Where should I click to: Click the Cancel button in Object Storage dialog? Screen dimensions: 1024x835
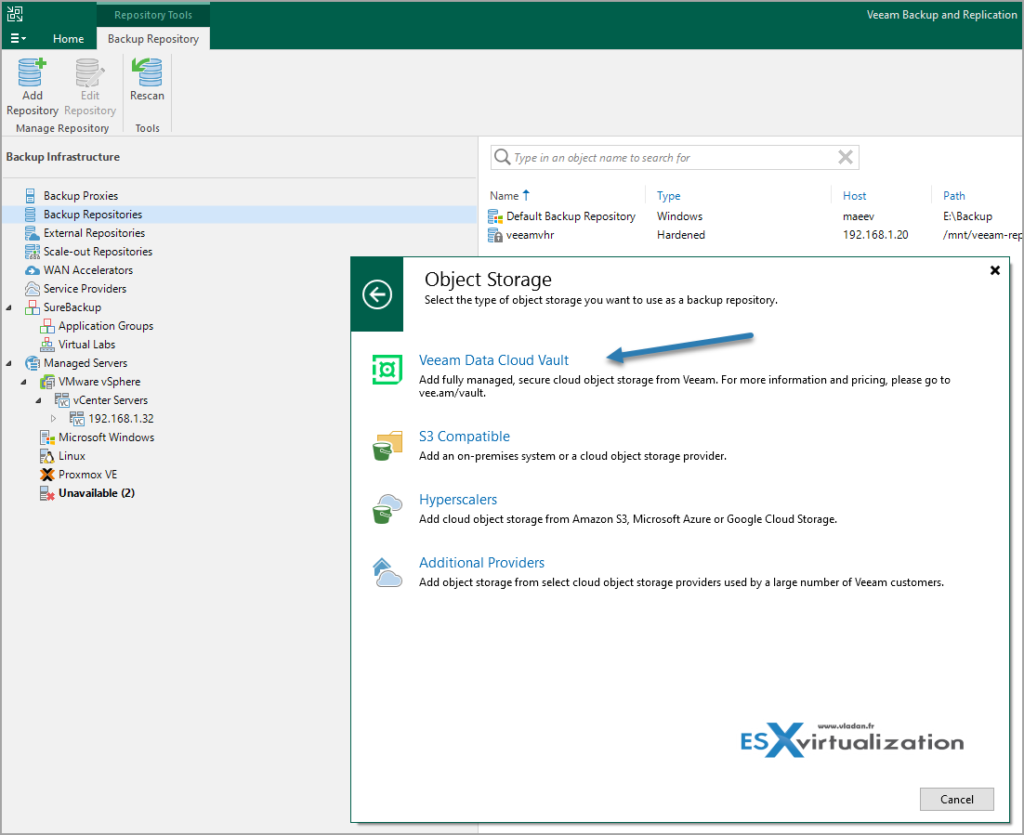pyautogui.click(x=956, y=799)
